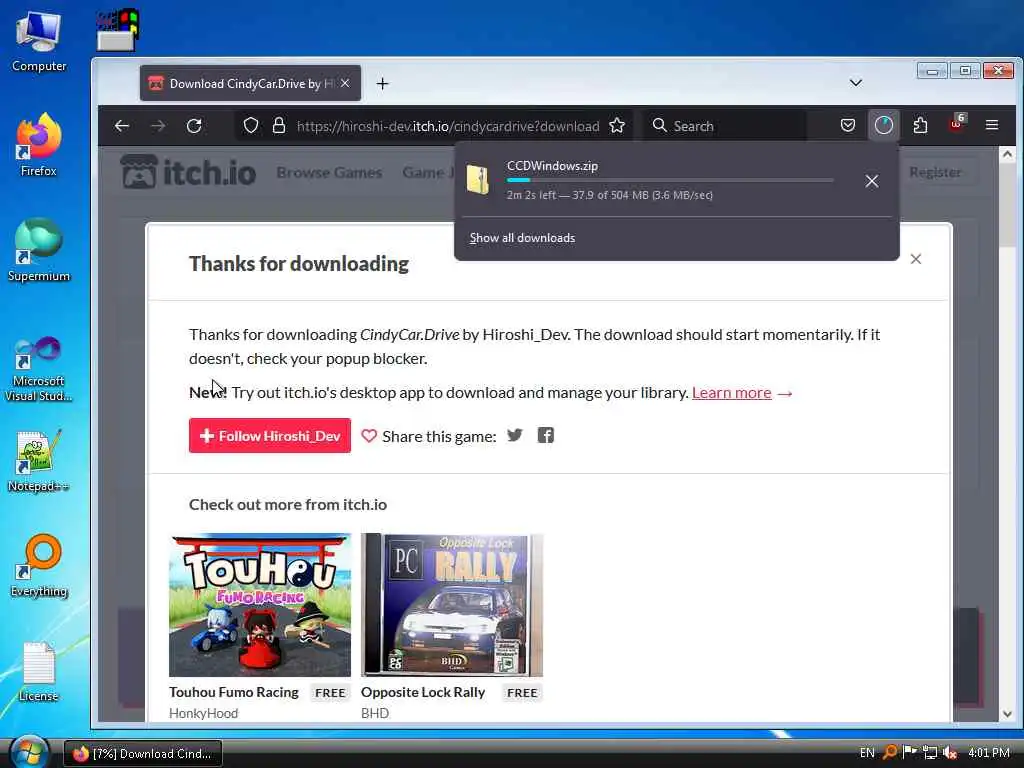Click the uBlock extension icon with badge 6
The image size is (1024, 768).
(957, 123)
